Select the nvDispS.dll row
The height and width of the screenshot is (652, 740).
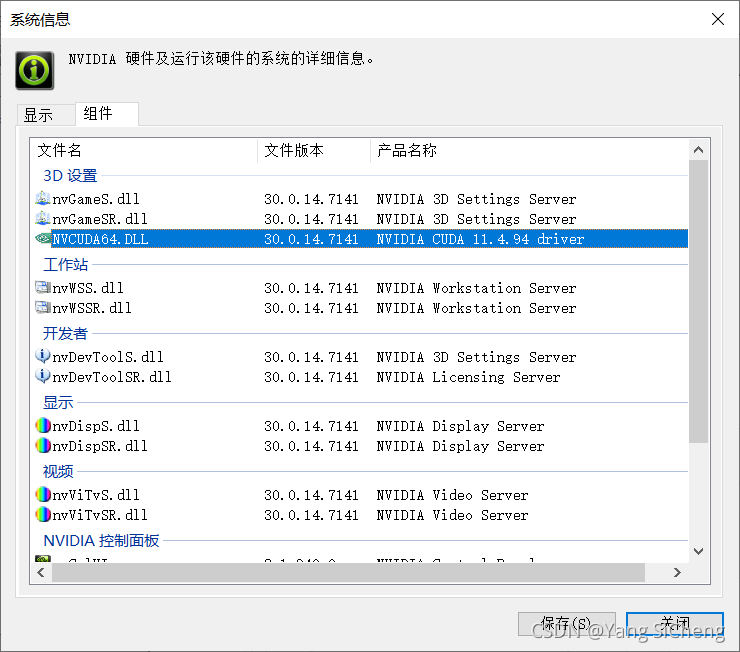pos(361,426)
